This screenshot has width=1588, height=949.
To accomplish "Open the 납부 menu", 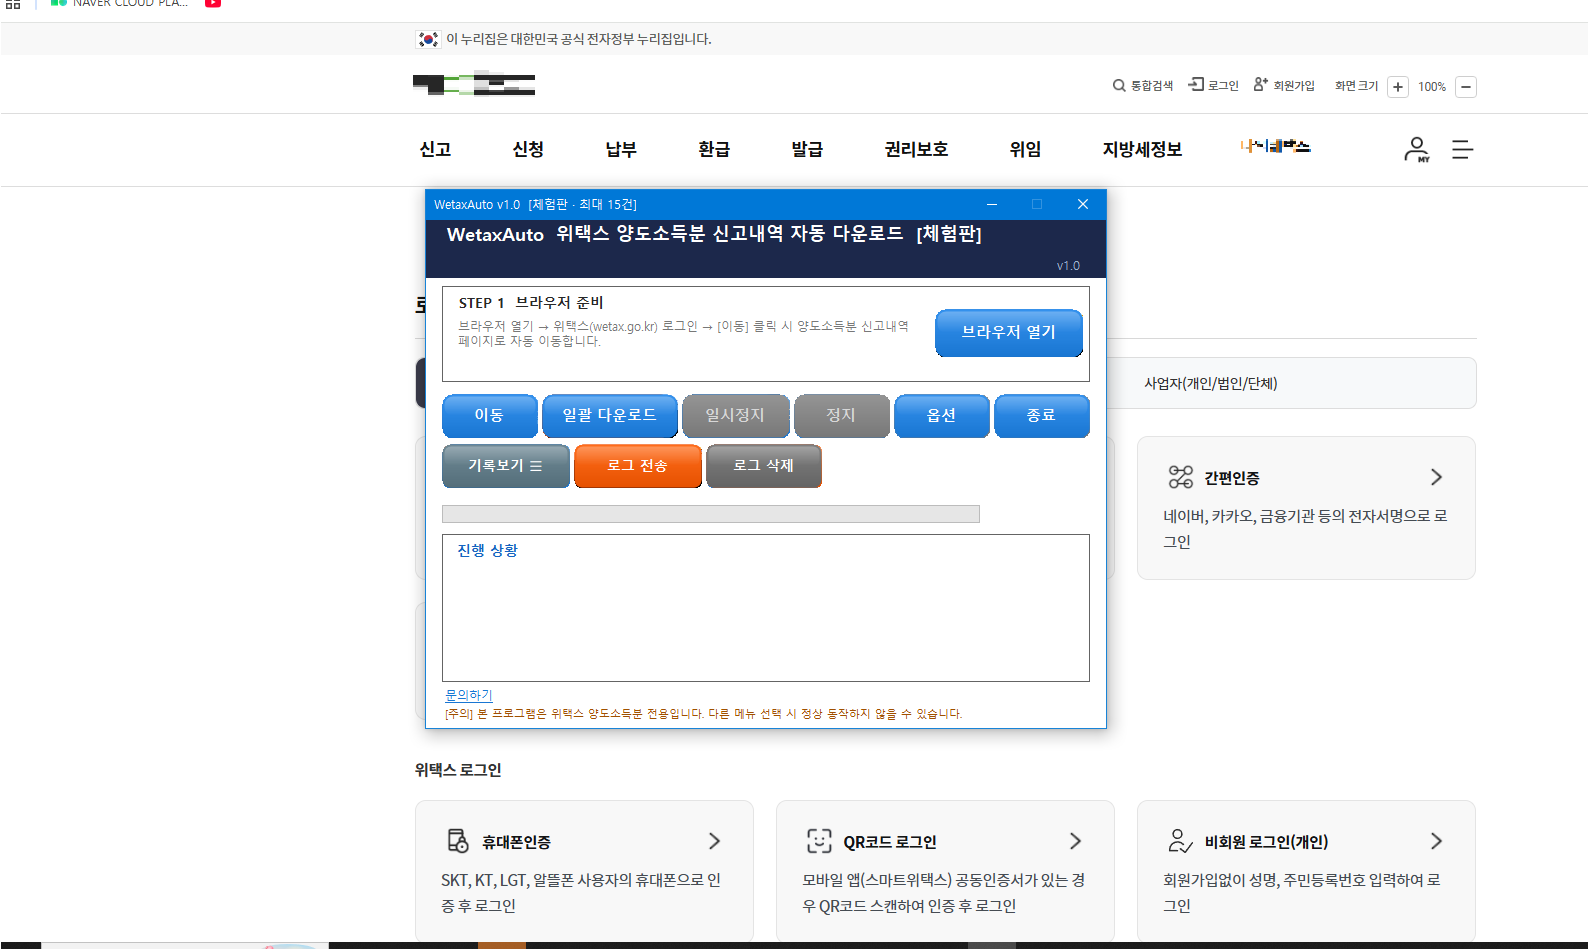I will [621, 149].
